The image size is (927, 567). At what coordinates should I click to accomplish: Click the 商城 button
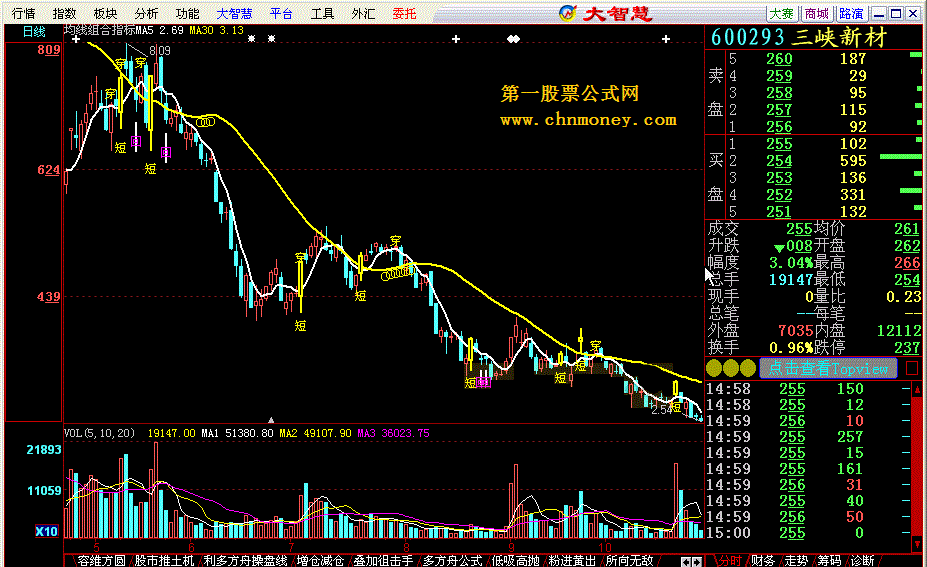point(816,13)
